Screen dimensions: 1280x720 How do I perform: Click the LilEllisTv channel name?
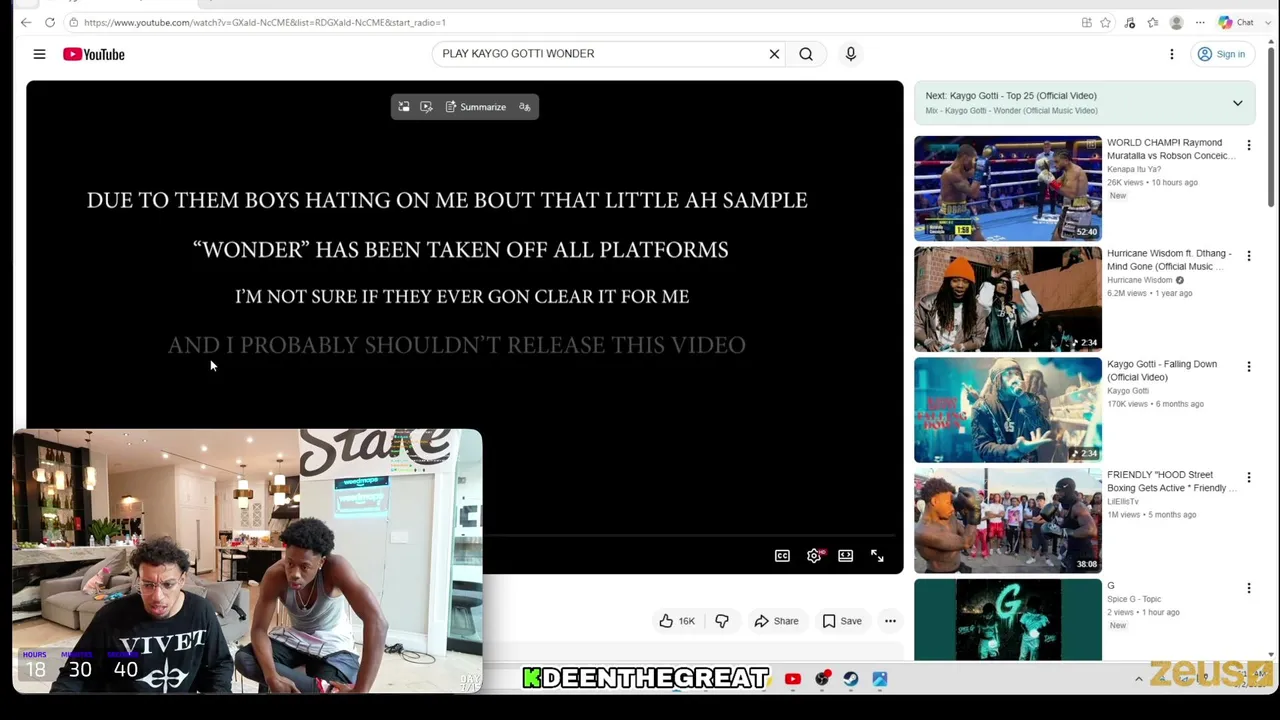pos(1125,501)
